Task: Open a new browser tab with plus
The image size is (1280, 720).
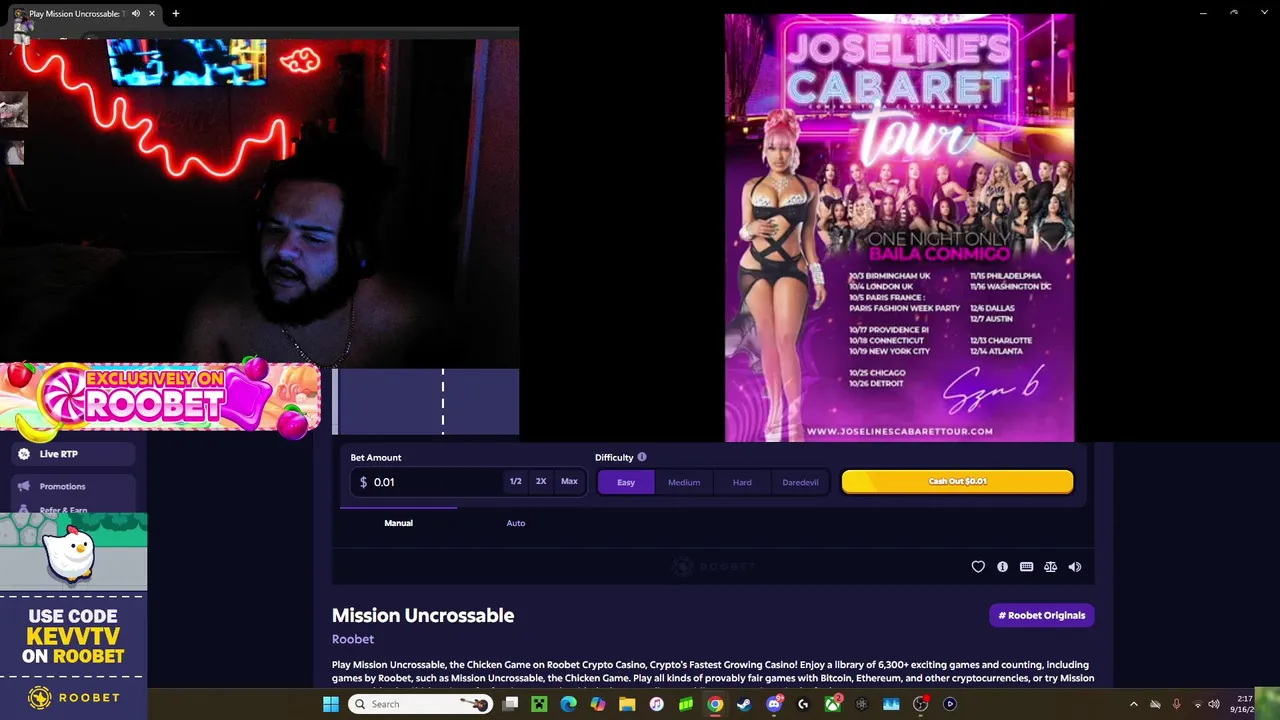Action: (x=175, y=13)
